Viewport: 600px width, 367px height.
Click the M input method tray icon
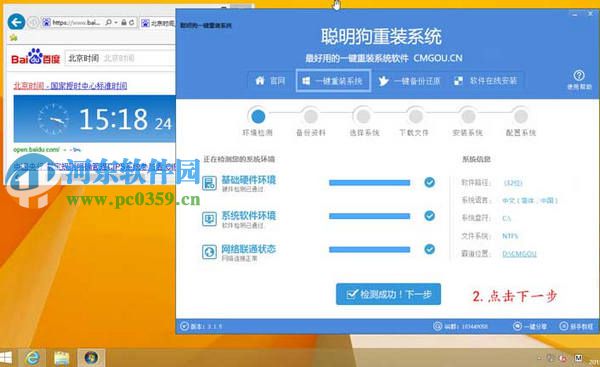(x=579, y=358)
